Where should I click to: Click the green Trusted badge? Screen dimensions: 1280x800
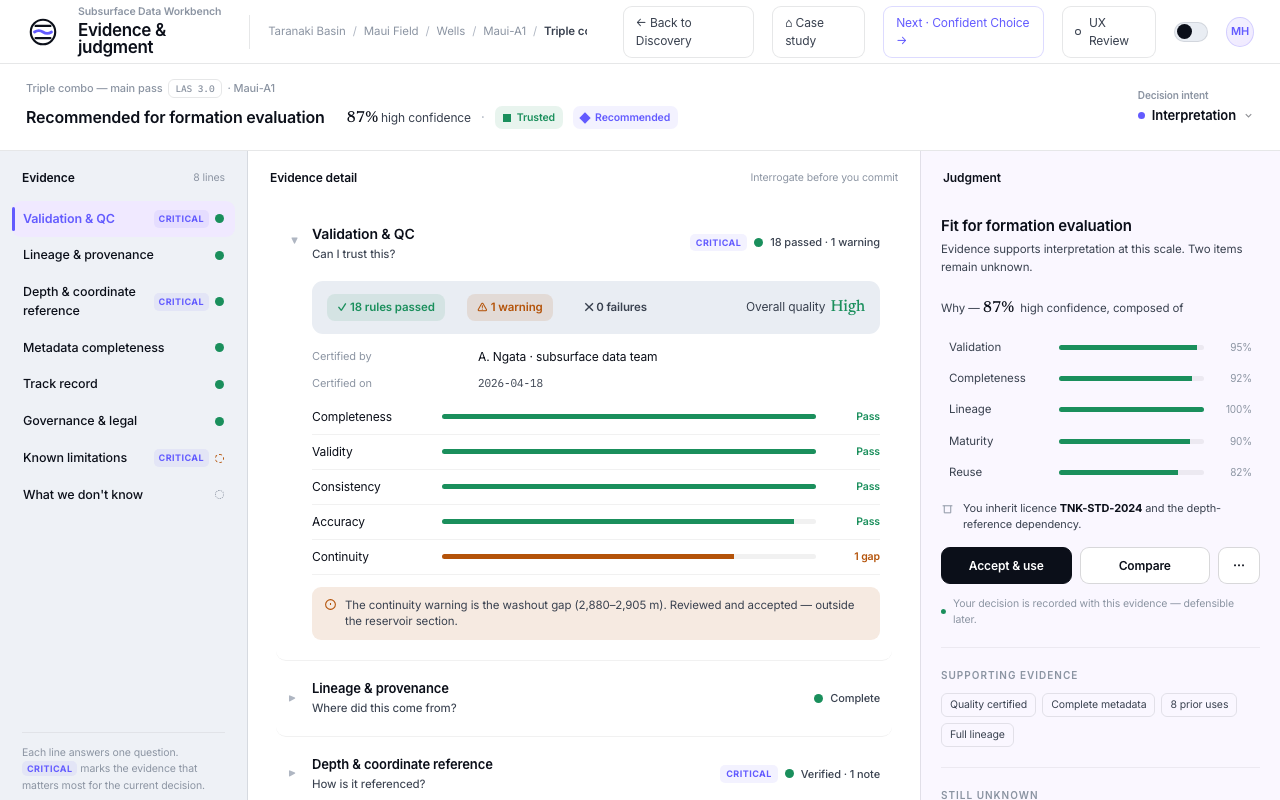[529, 118]
